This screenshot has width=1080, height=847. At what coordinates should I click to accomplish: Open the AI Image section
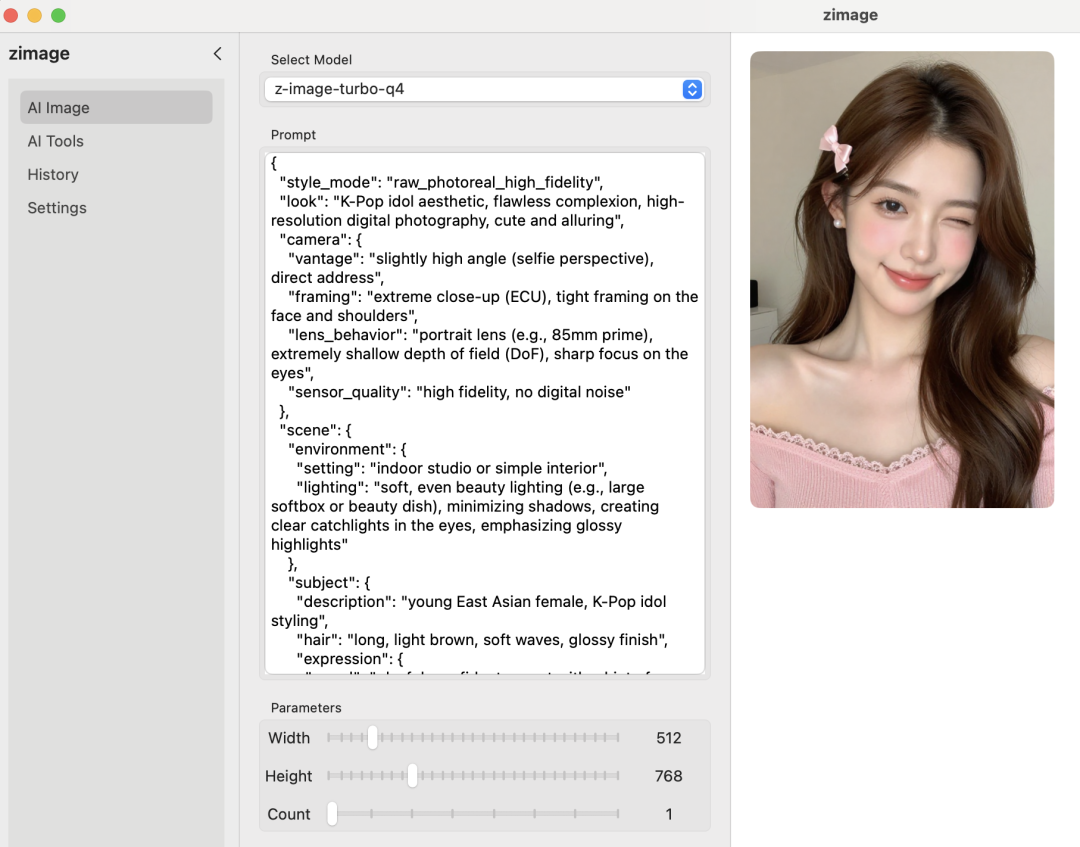116,108
